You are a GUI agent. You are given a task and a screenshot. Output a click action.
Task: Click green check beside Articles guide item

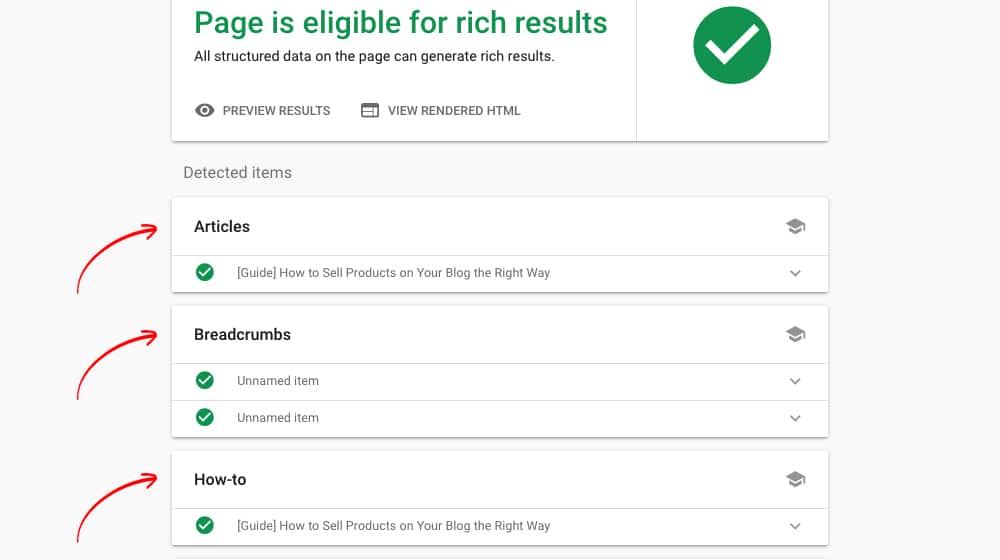(x=205, y=273)
